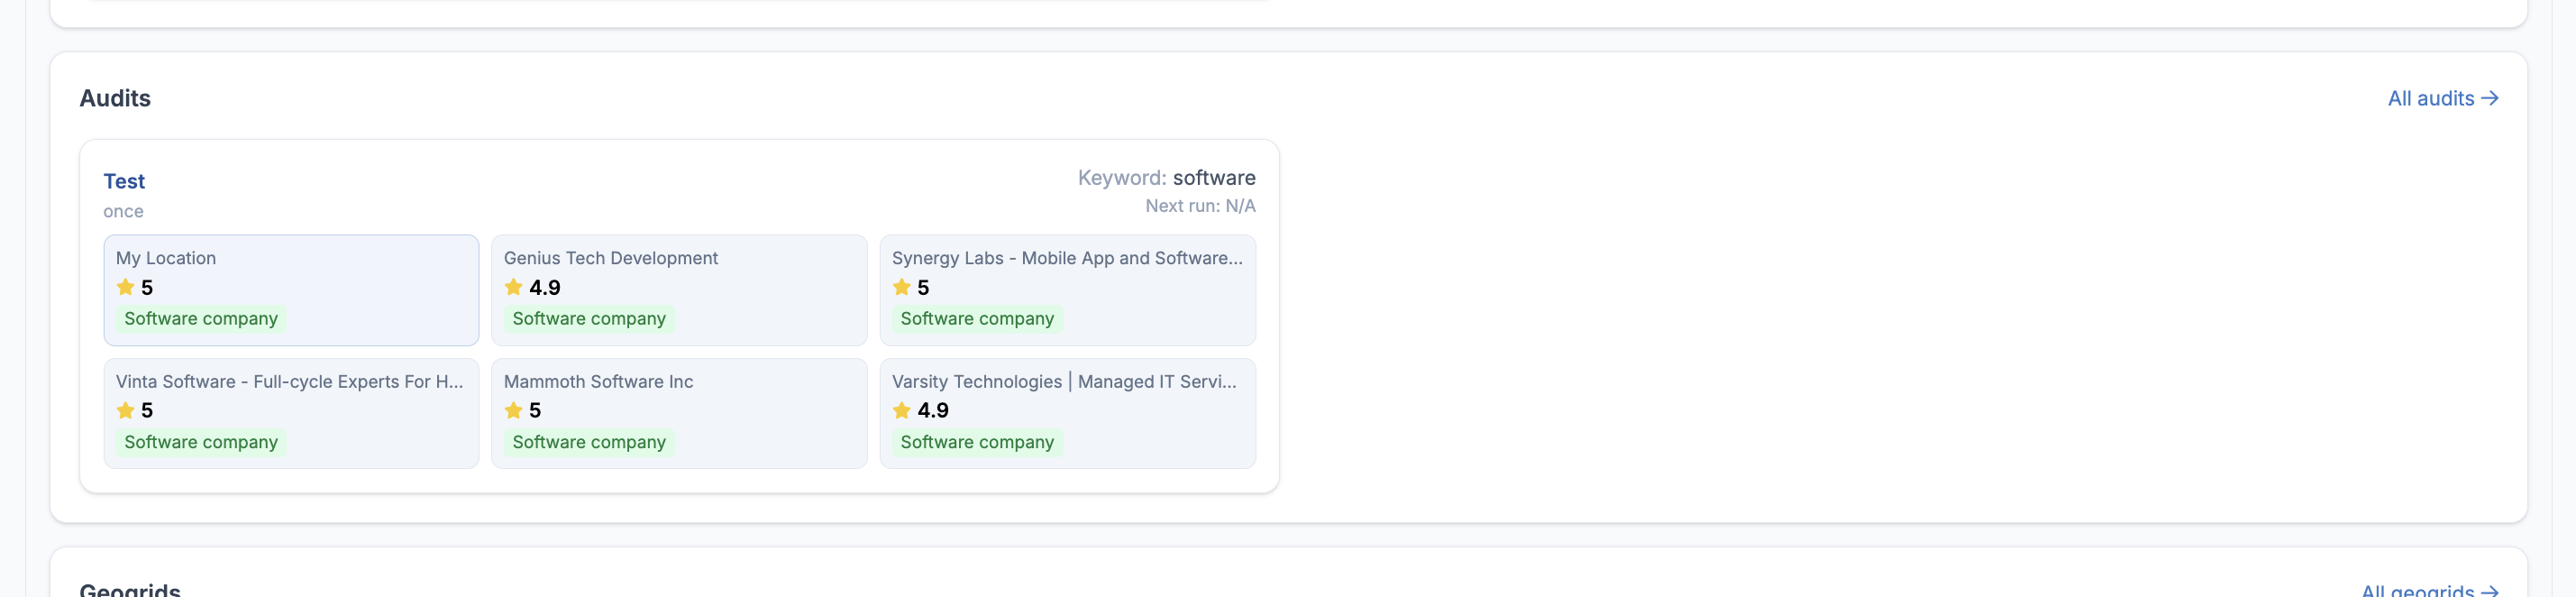This screenshot has width=2576, height=597.
Task: Click Software company badge under My Location
Action: pos(201,319)
